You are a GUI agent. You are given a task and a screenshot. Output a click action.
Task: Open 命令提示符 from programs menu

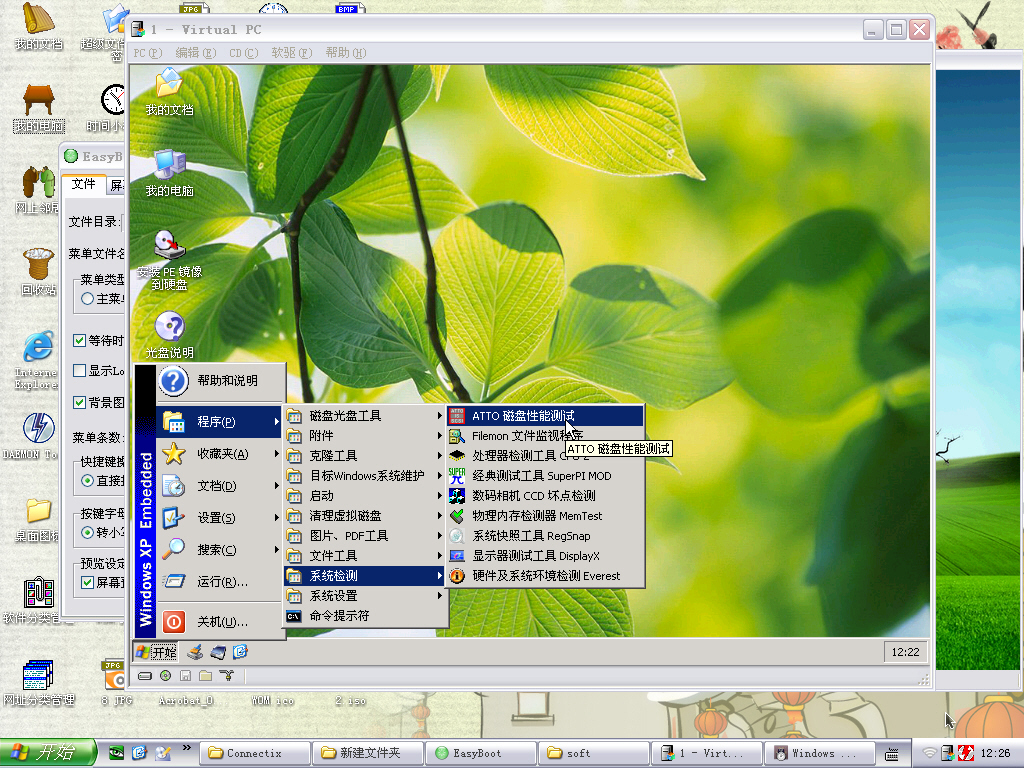click(x=365, y=616)
